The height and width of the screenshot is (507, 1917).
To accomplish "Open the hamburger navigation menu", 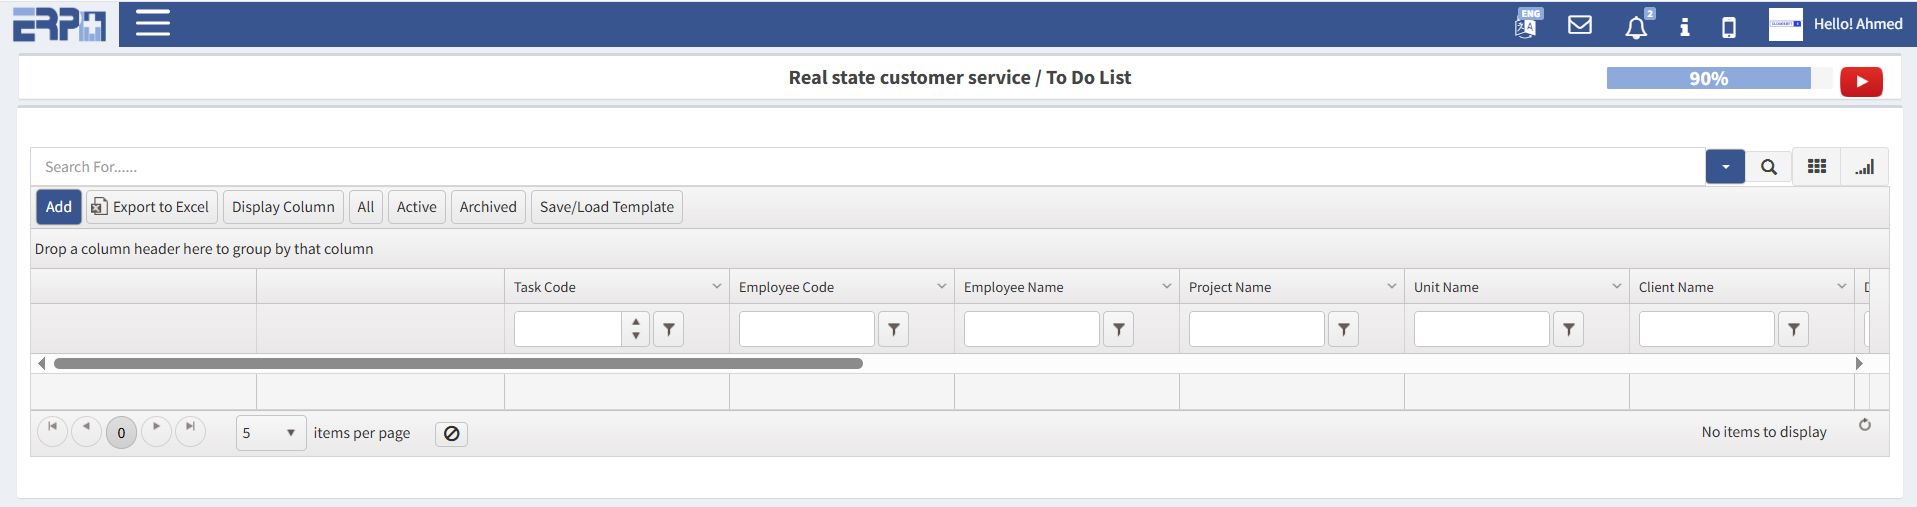I will point(152,23).
